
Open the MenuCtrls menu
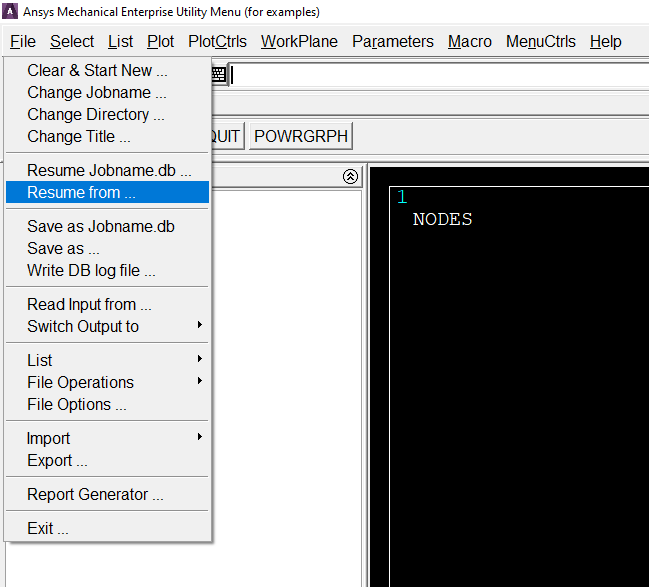click(x=541, y=41)
